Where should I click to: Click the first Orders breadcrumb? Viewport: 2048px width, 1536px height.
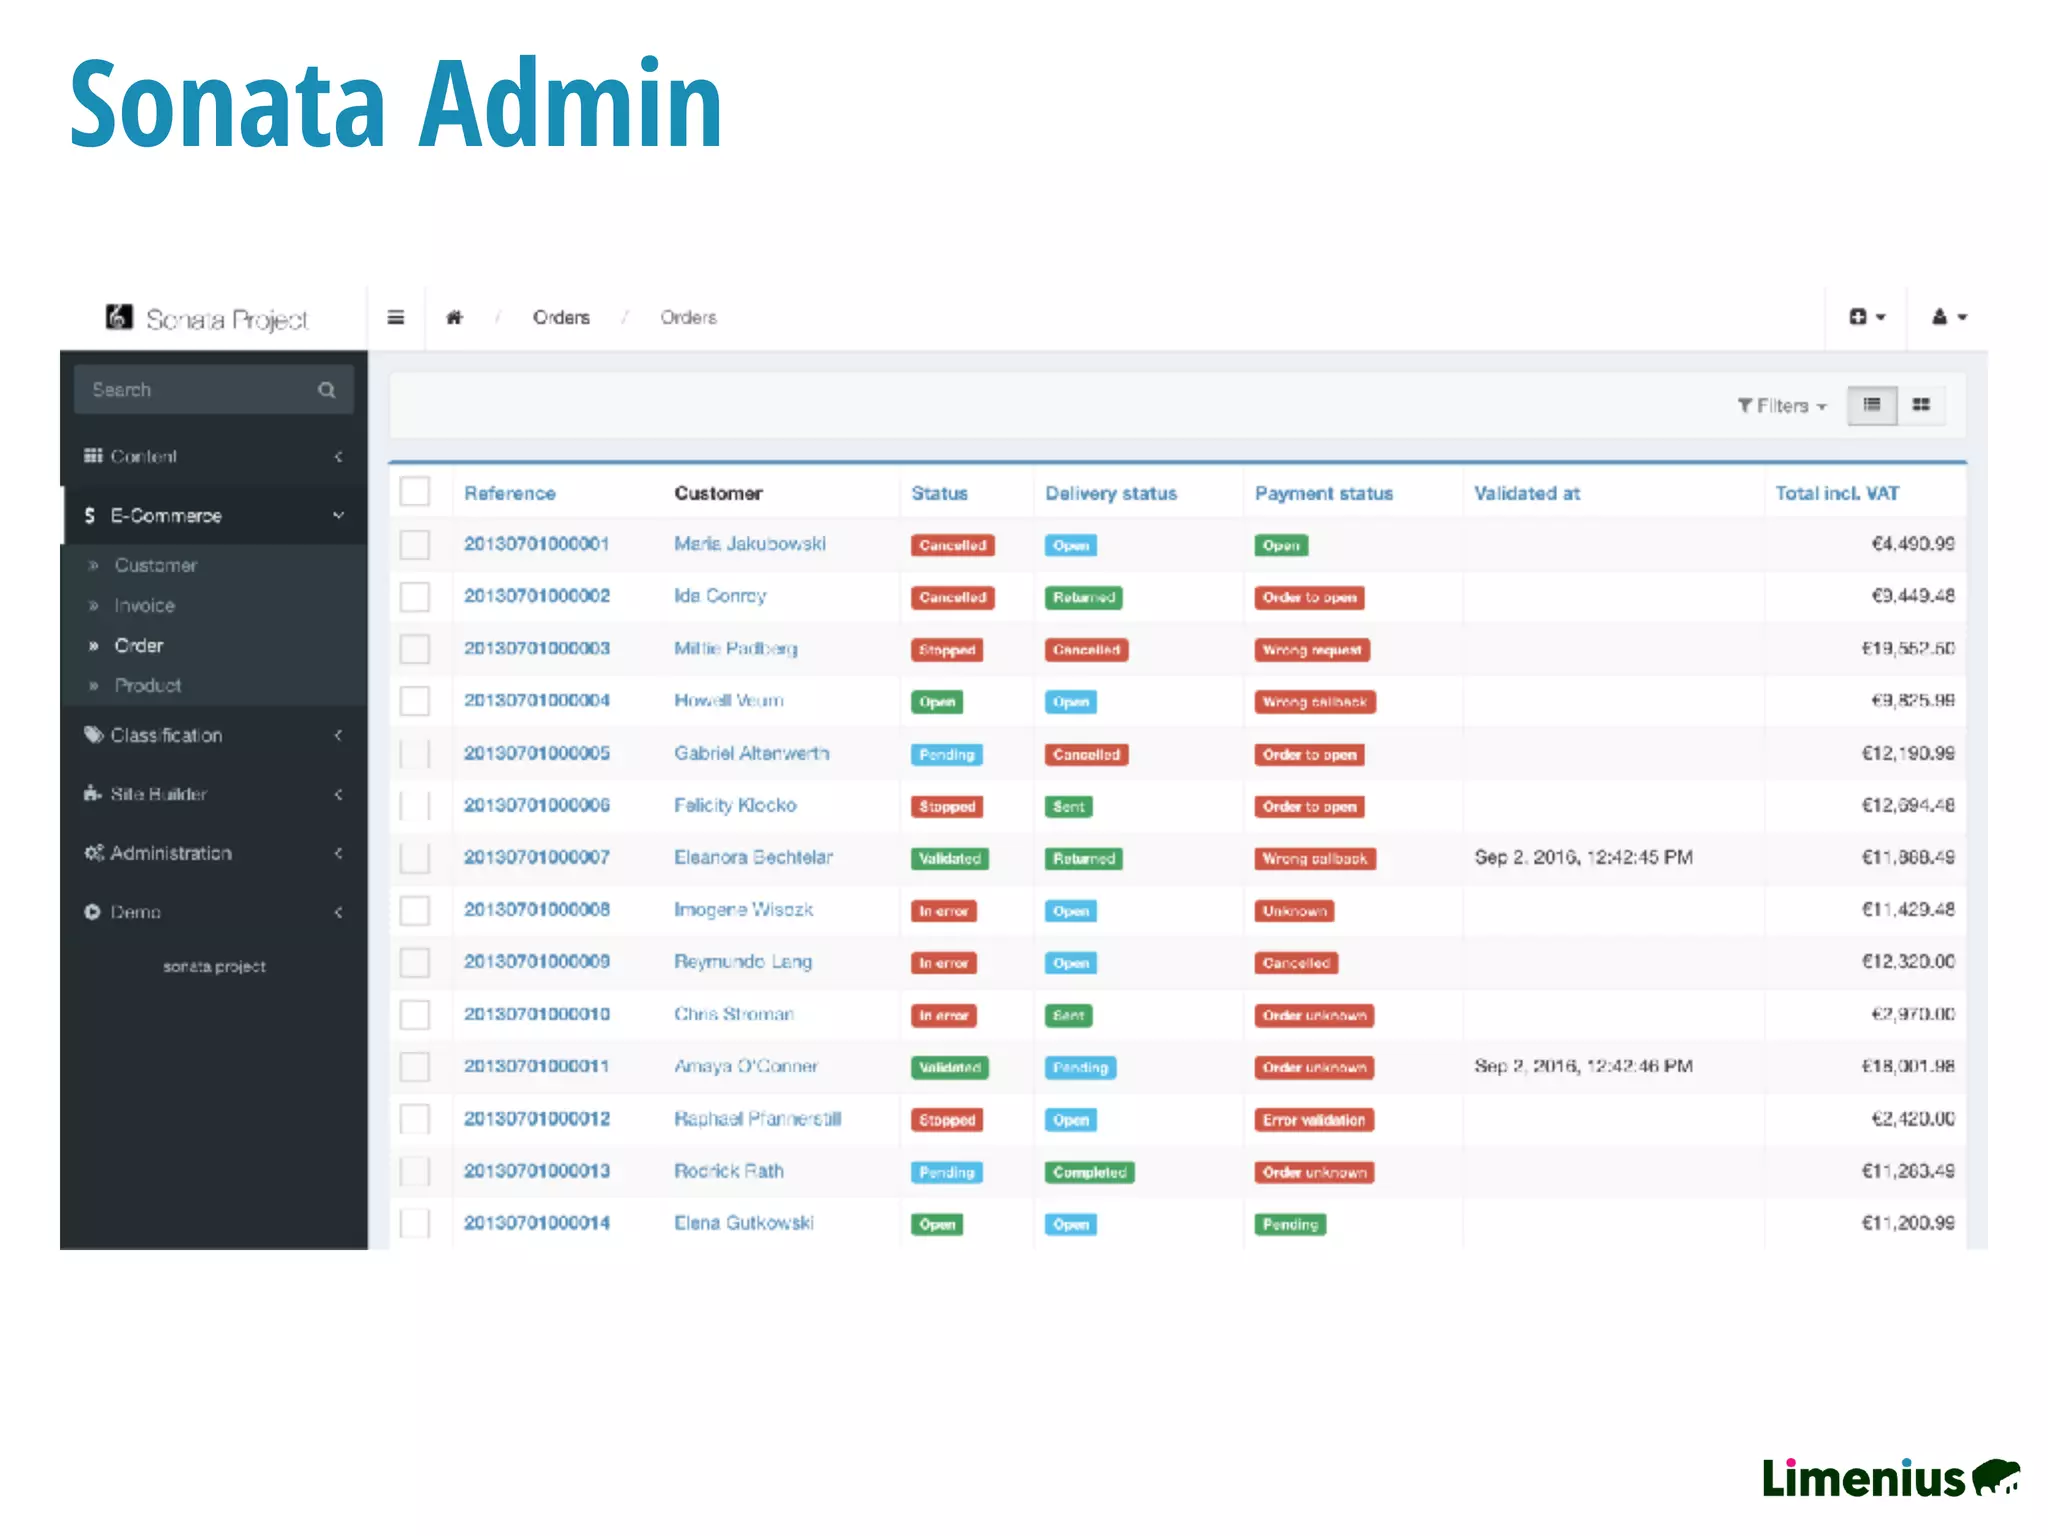561,317
